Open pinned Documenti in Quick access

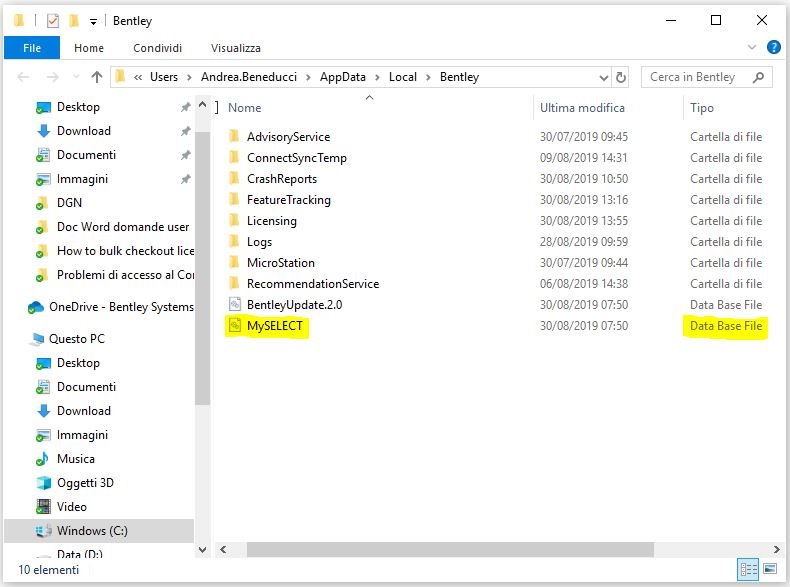(86, 155)
